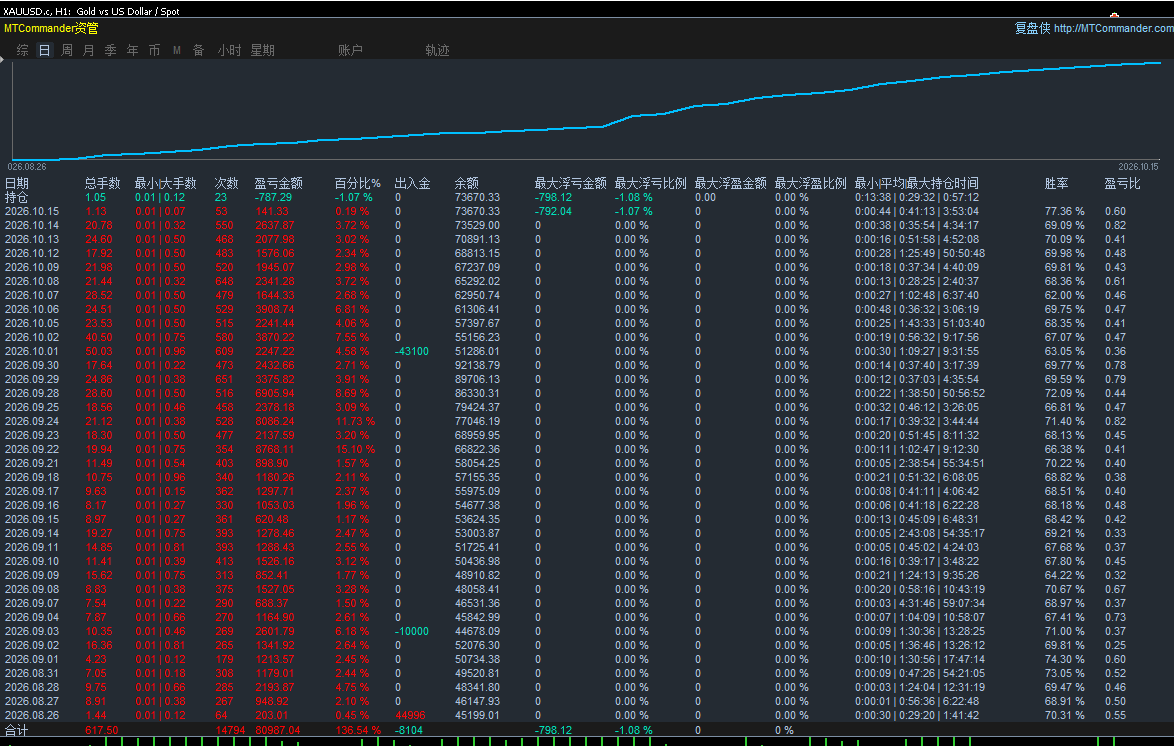Image resolution: width=1174 pixels, height=746 pixels.
Task: Open the 备 tab
Action: click(x=198, y=50)
